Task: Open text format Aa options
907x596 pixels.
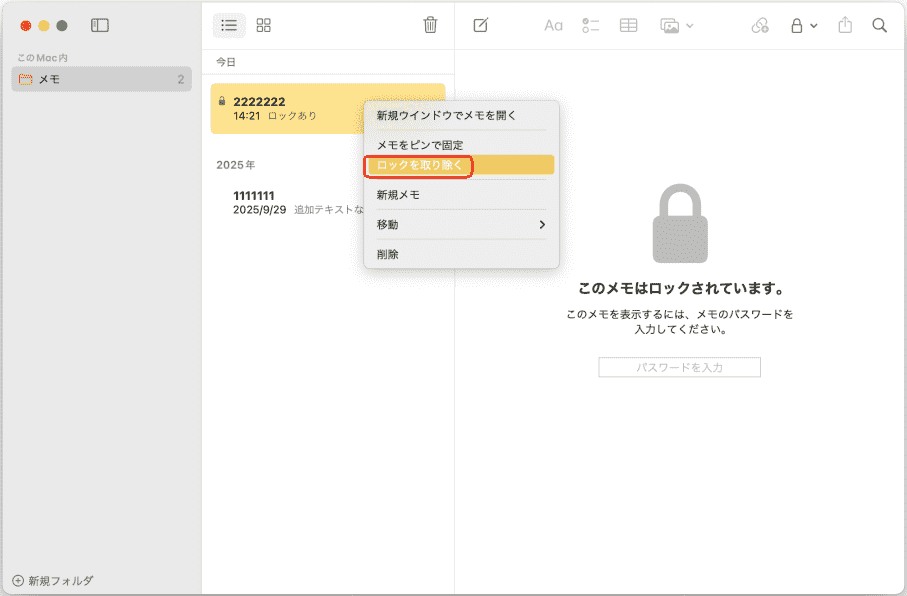Action: coord(553,25)
